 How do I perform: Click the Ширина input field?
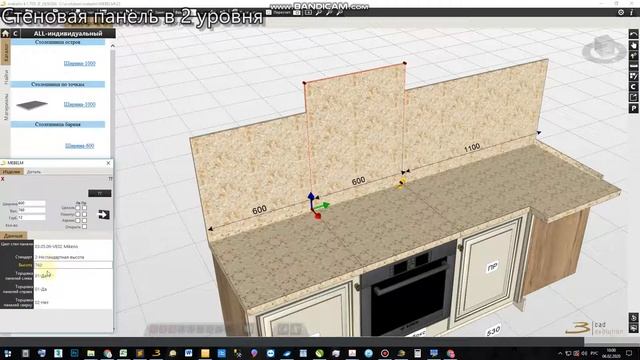31,203
